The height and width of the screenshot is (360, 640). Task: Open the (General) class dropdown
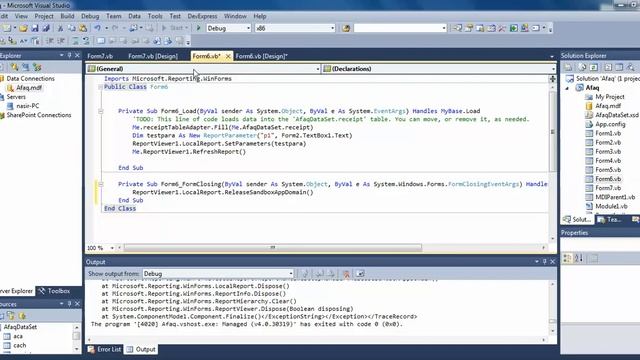(x=318, y=69)
